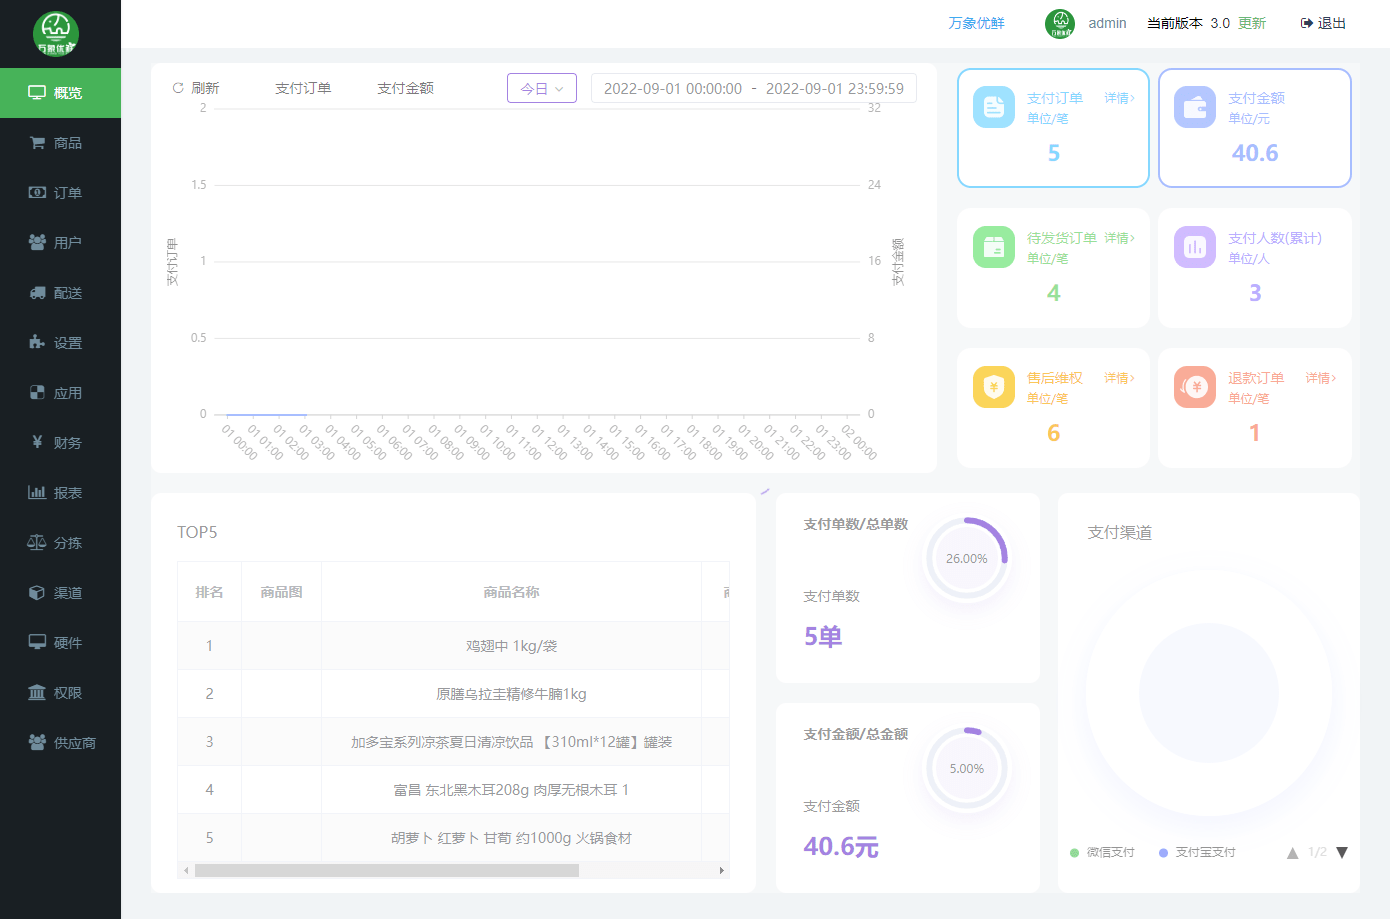Click the 支付人数 chart icon
This screenshot has width=1390, height=919.
pyautogui.click(x=1194, y=247)
